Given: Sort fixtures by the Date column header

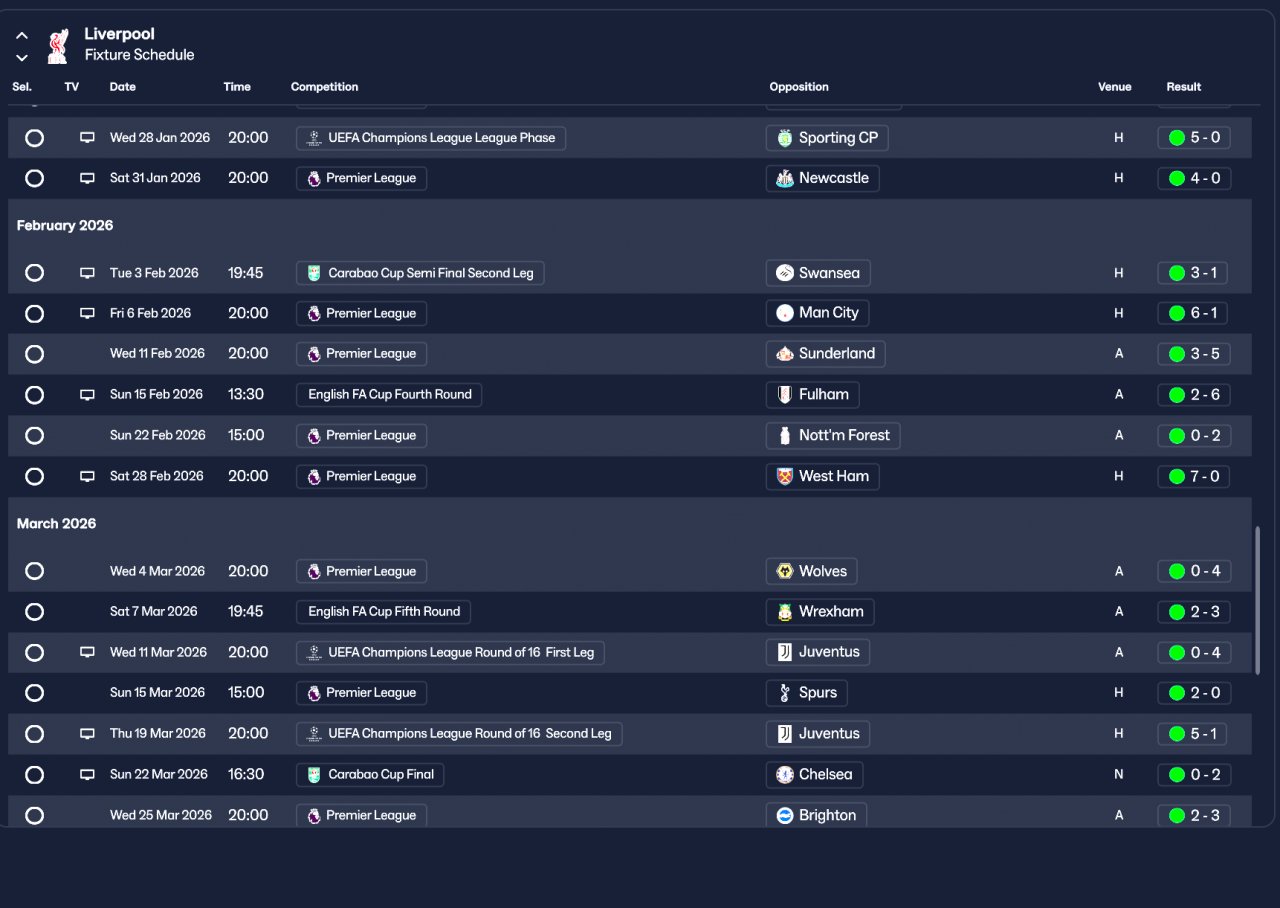Looking at the screenshot, I should [x=123, y=87].
